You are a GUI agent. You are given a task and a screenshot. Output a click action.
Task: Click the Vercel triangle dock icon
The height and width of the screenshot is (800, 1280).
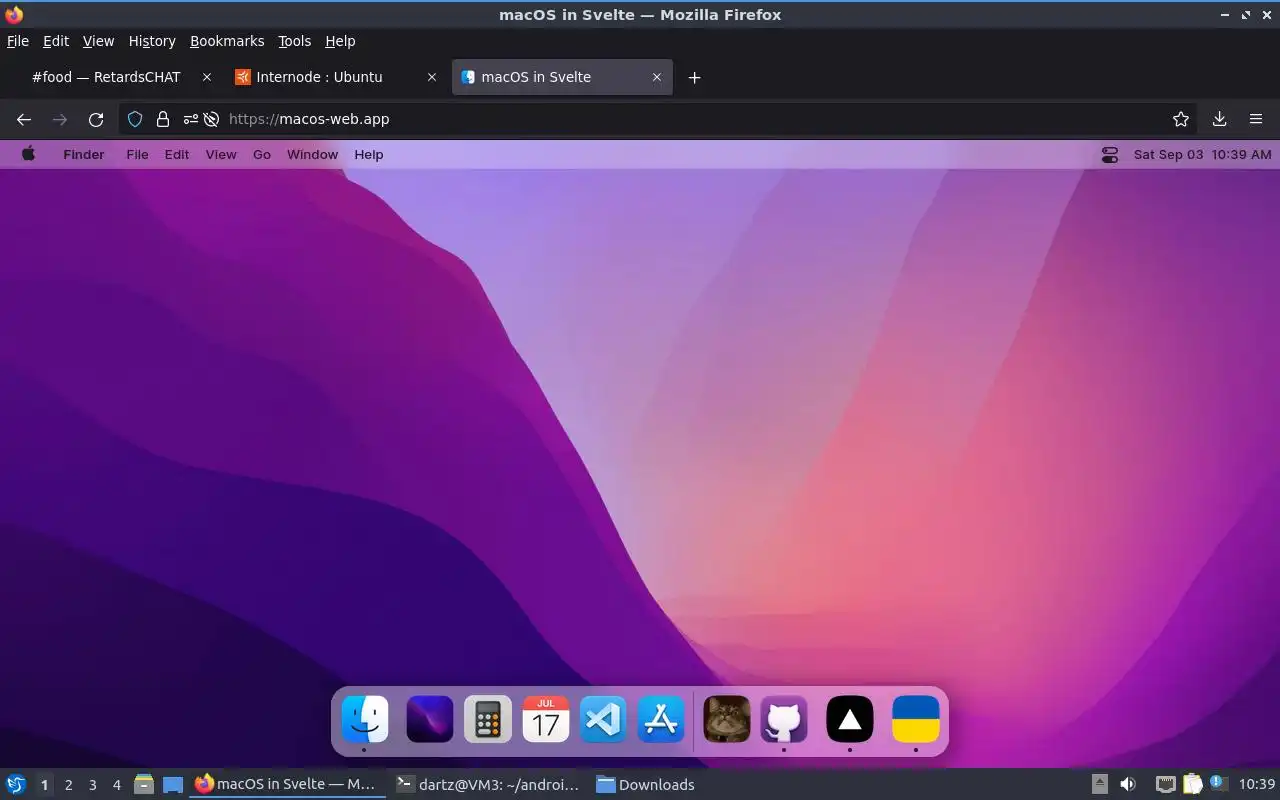850,719
